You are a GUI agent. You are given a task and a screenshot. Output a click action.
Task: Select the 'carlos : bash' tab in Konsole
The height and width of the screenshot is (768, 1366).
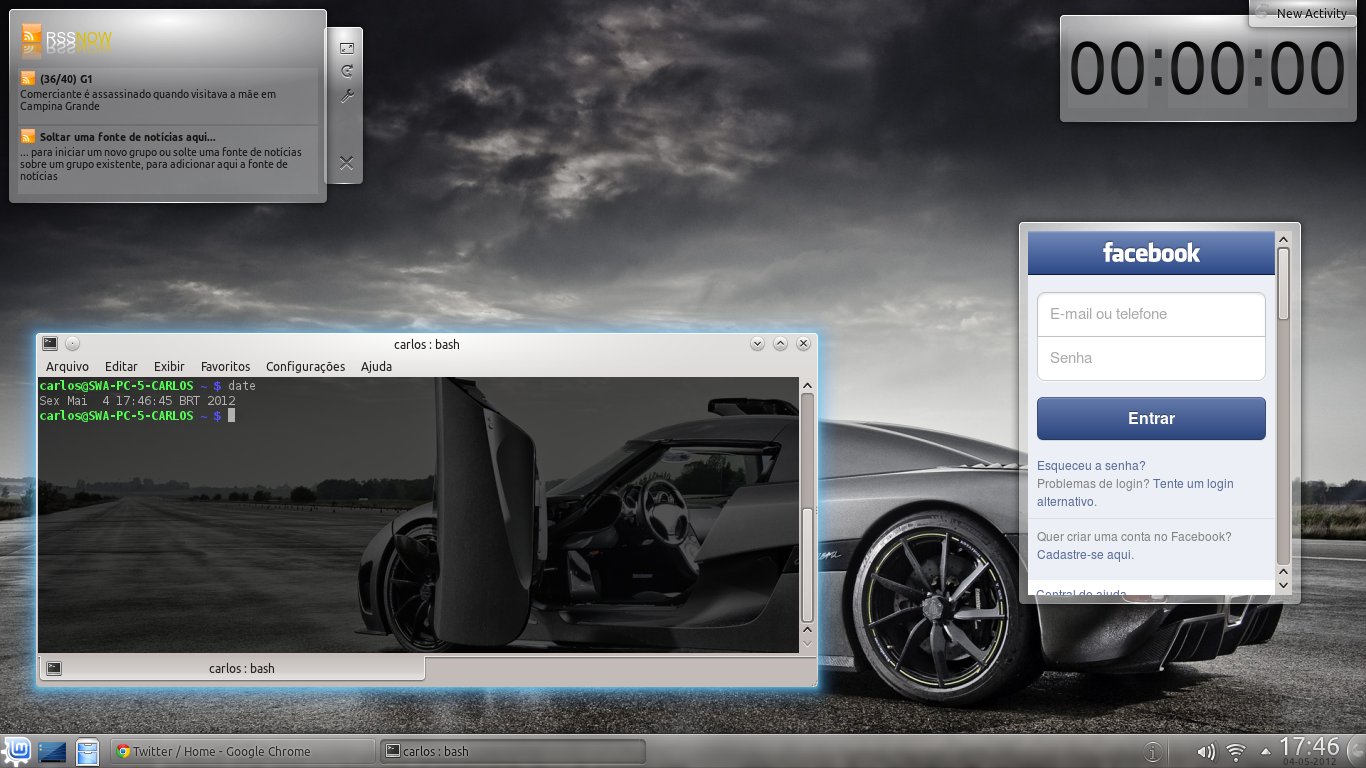click(x=232, y=668)
